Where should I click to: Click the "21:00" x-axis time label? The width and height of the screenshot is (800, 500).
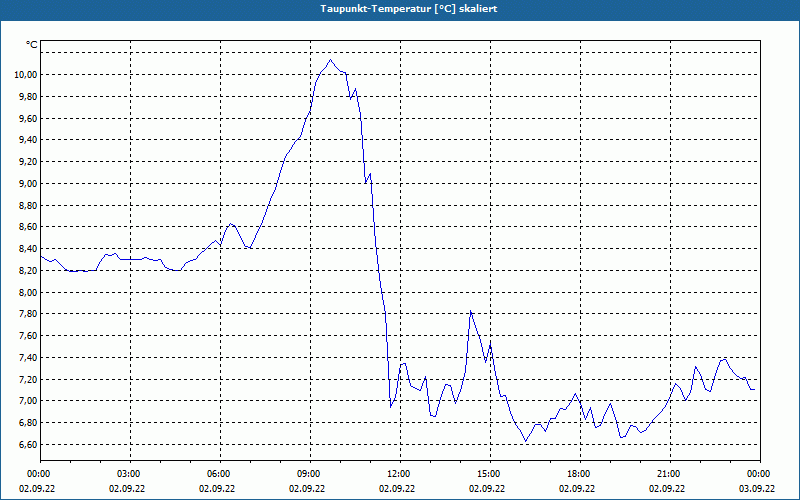[670, 474]
